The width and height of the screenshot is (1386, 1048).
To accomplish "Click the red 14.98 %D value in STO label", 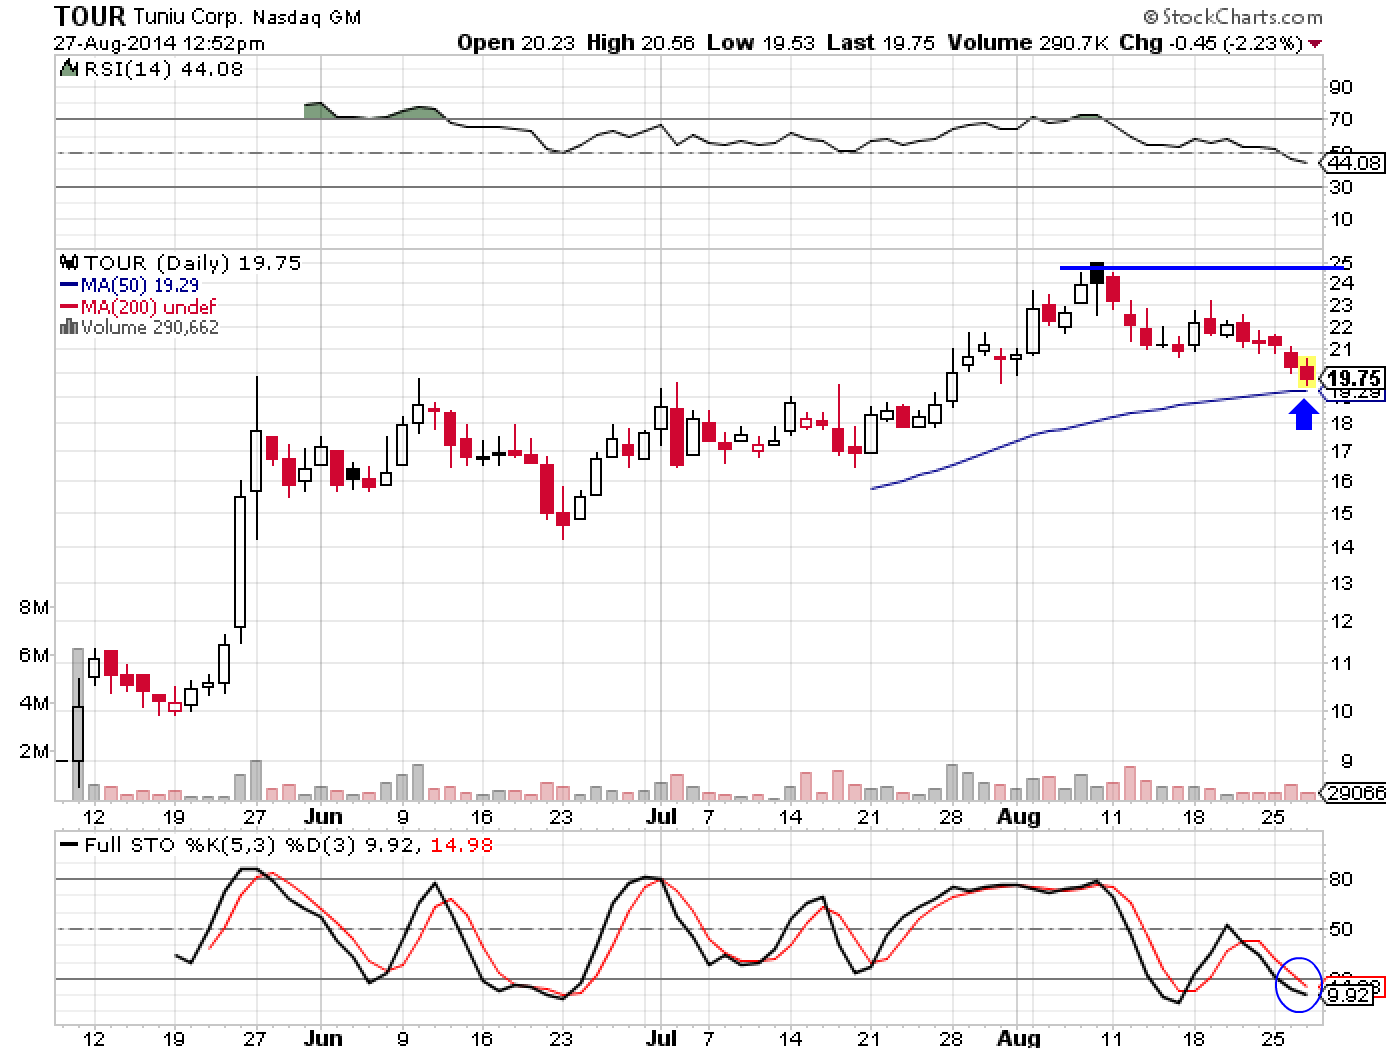I will [461, 845].
